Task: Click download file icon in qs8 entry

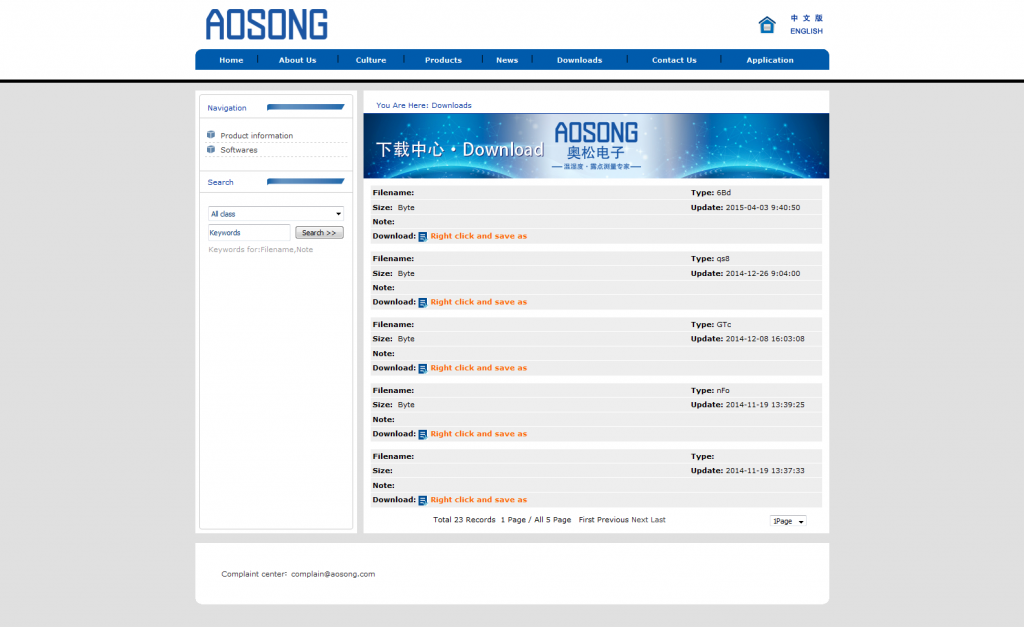Action: pyautogui.click(x=423, y=302)
